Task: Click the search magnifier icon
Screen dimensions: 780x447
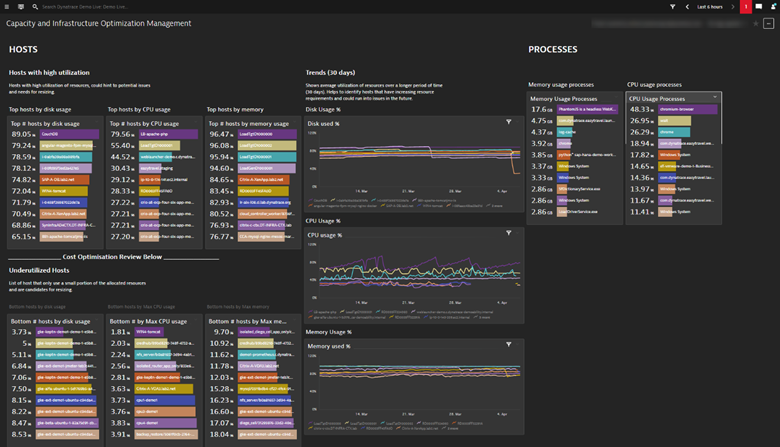Action: click(35, 6)
